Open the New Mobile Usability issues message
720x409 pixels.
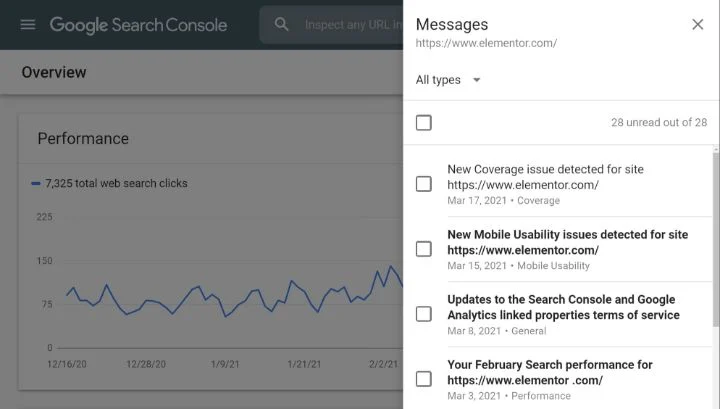click(x=567, y=242)
